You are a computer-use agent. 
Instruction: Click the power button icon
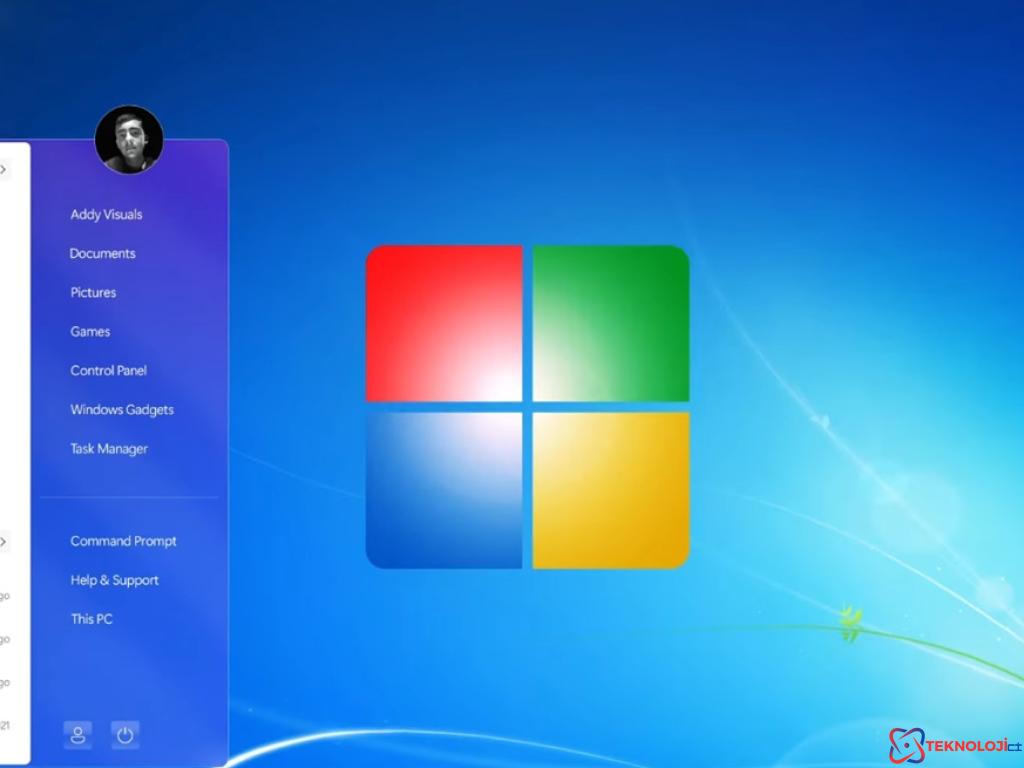pos(125,735)
